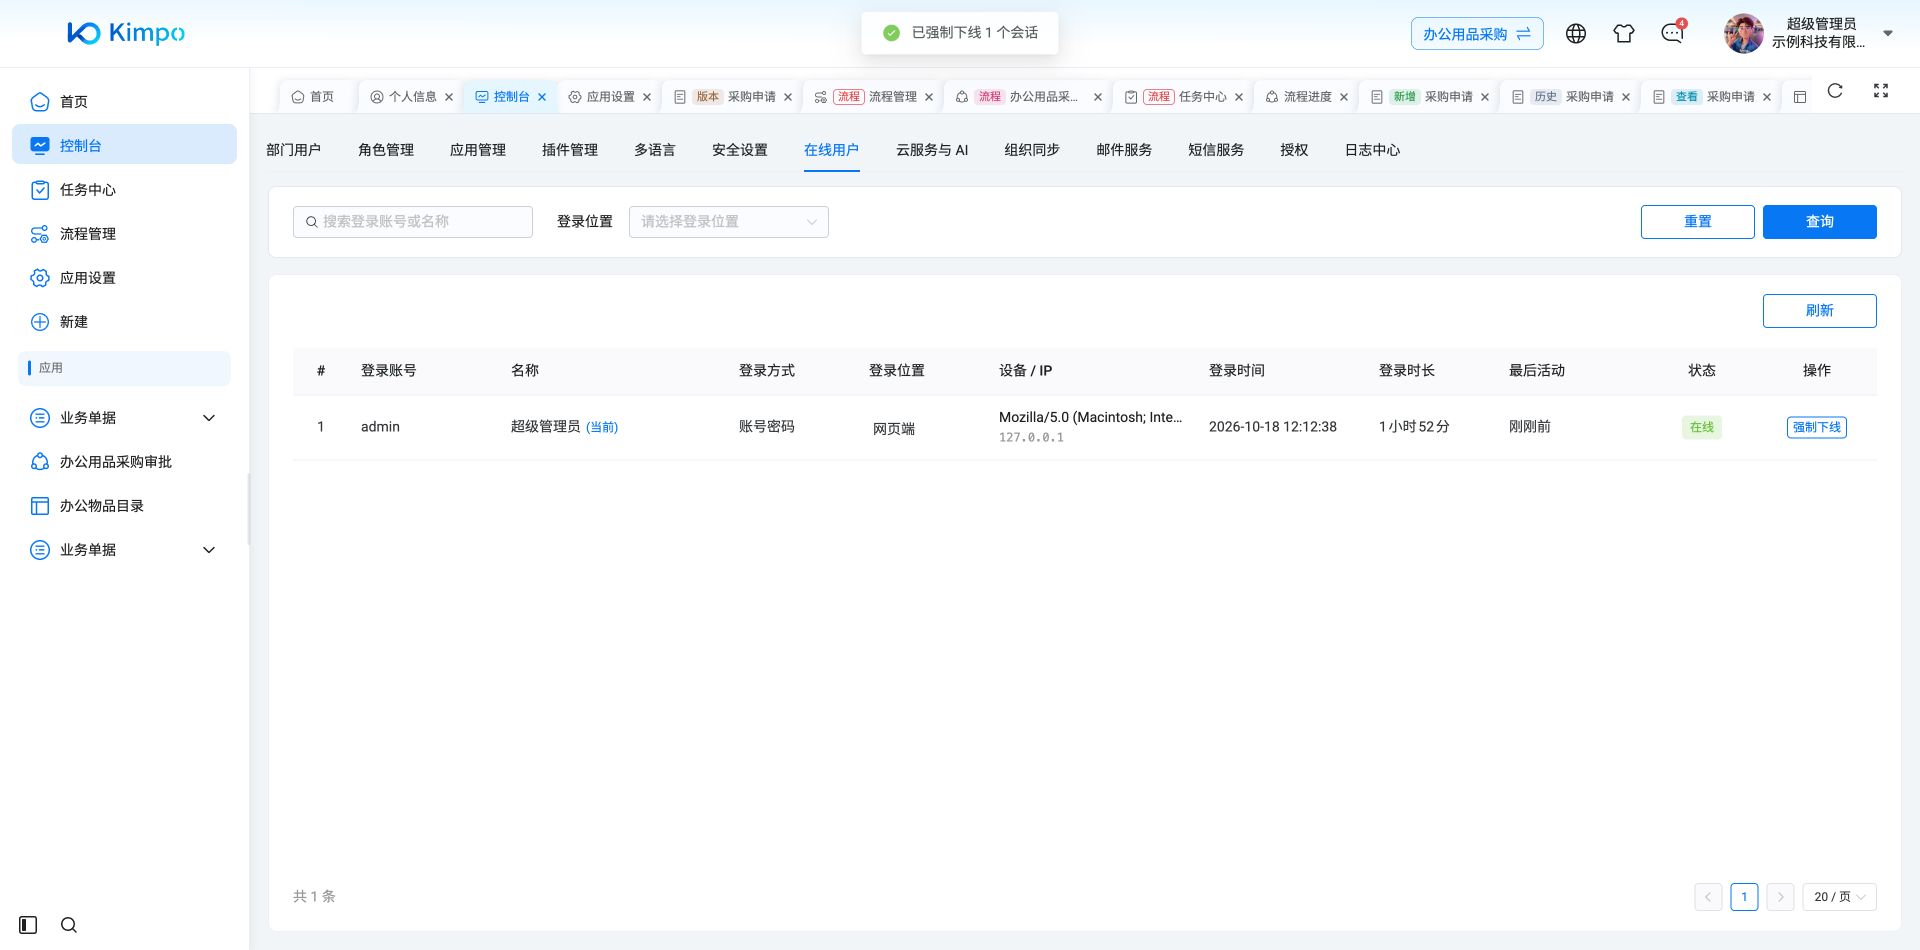Switch to the 部门用户 tab
Image resolution: width=1920 pixels, height=950 pixels.
point(293,150)
